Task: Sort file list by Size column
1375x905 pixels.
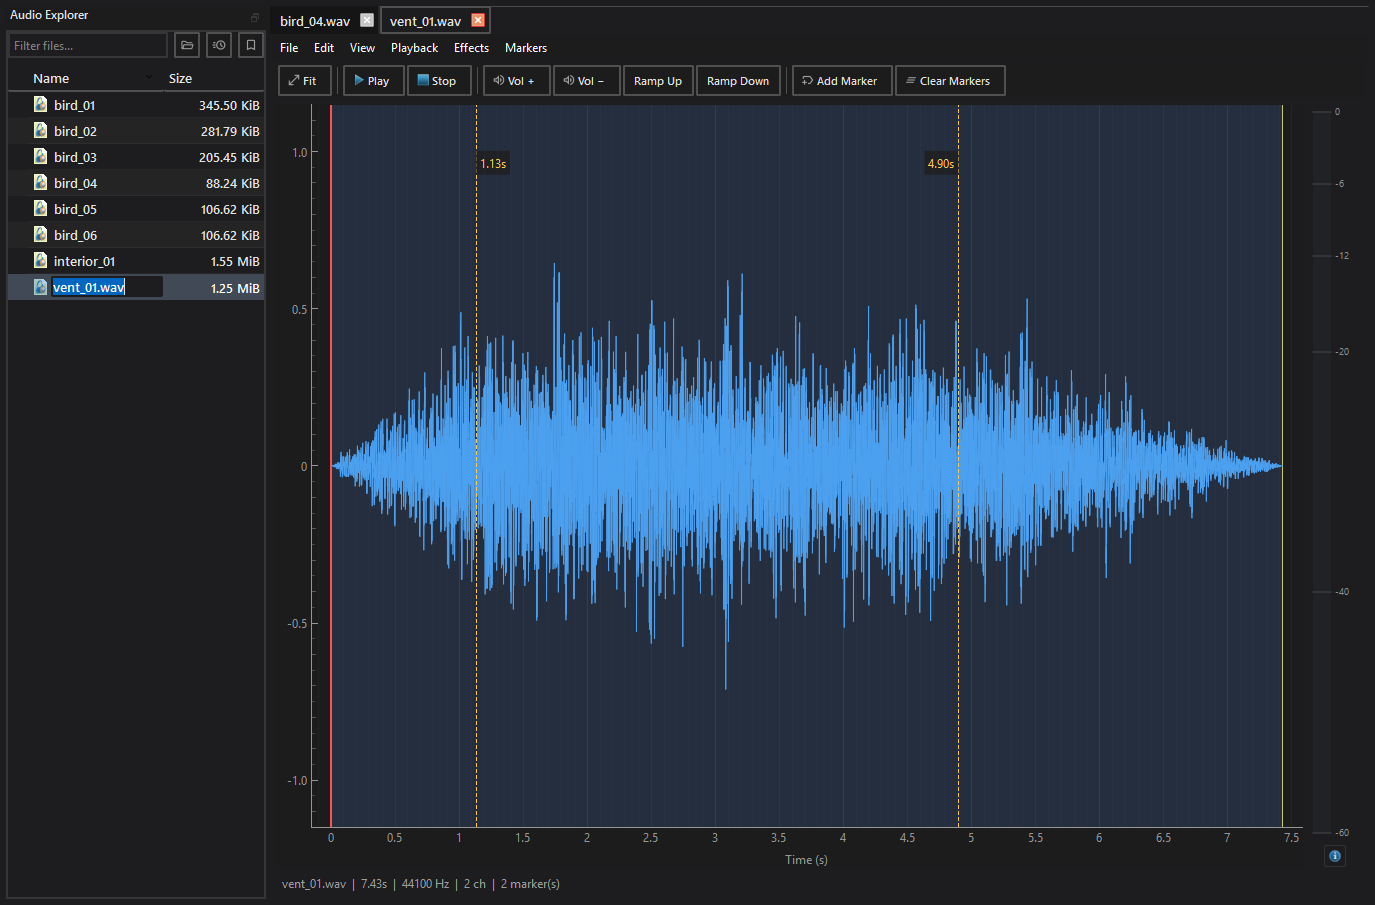Action: [214, 78]
